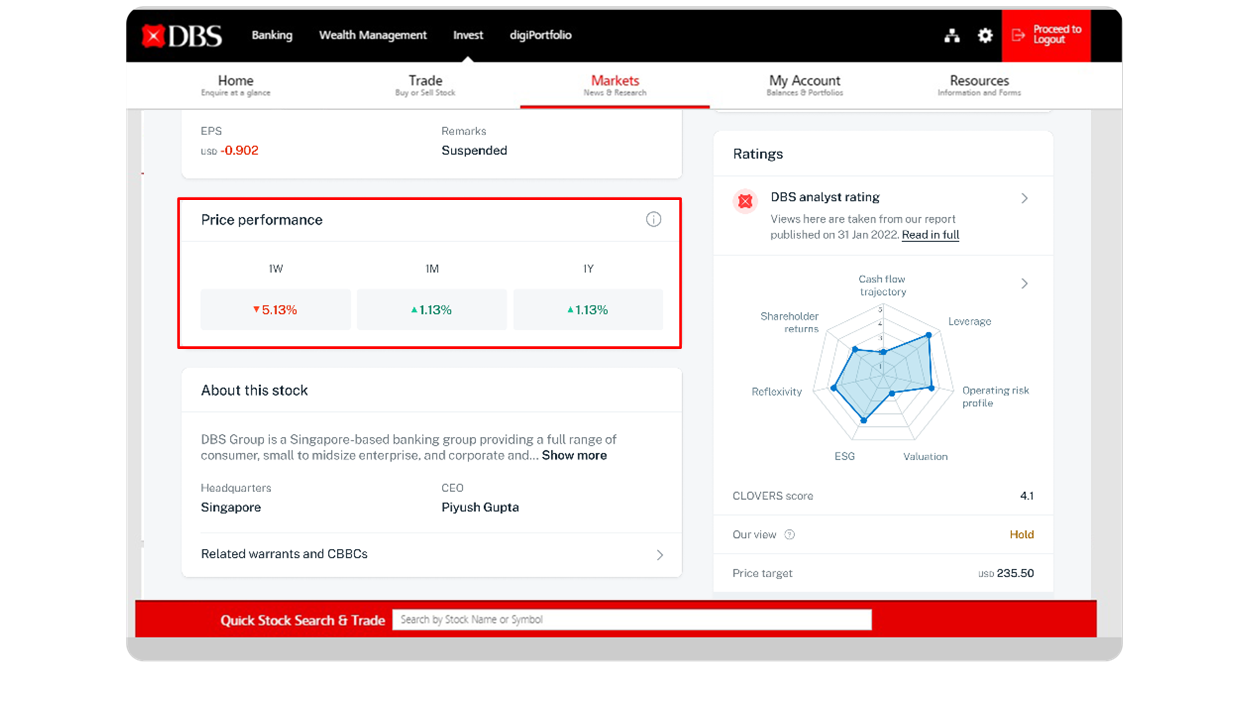
Task: Click the CLOVERS score 4.1 value
Action: 1027,496
